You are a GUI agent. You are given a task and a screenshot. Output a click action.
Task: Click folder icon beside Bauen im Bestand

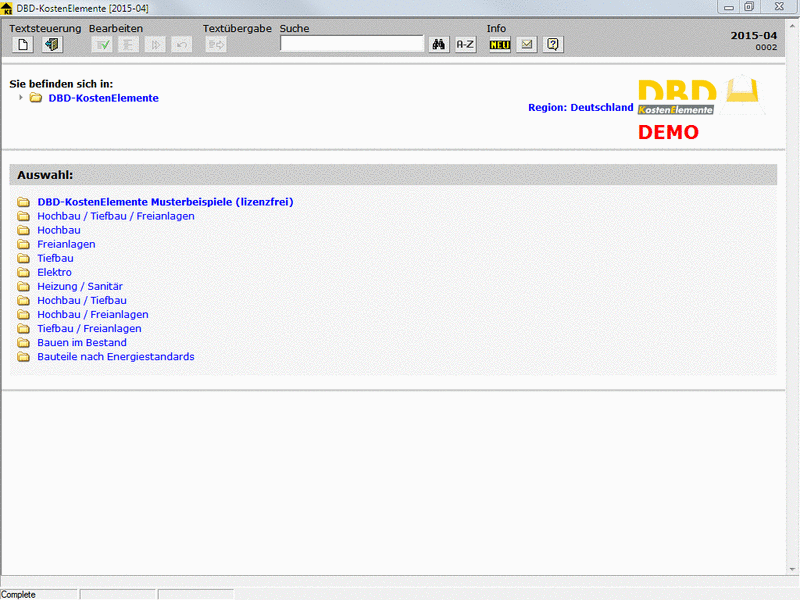23,342
